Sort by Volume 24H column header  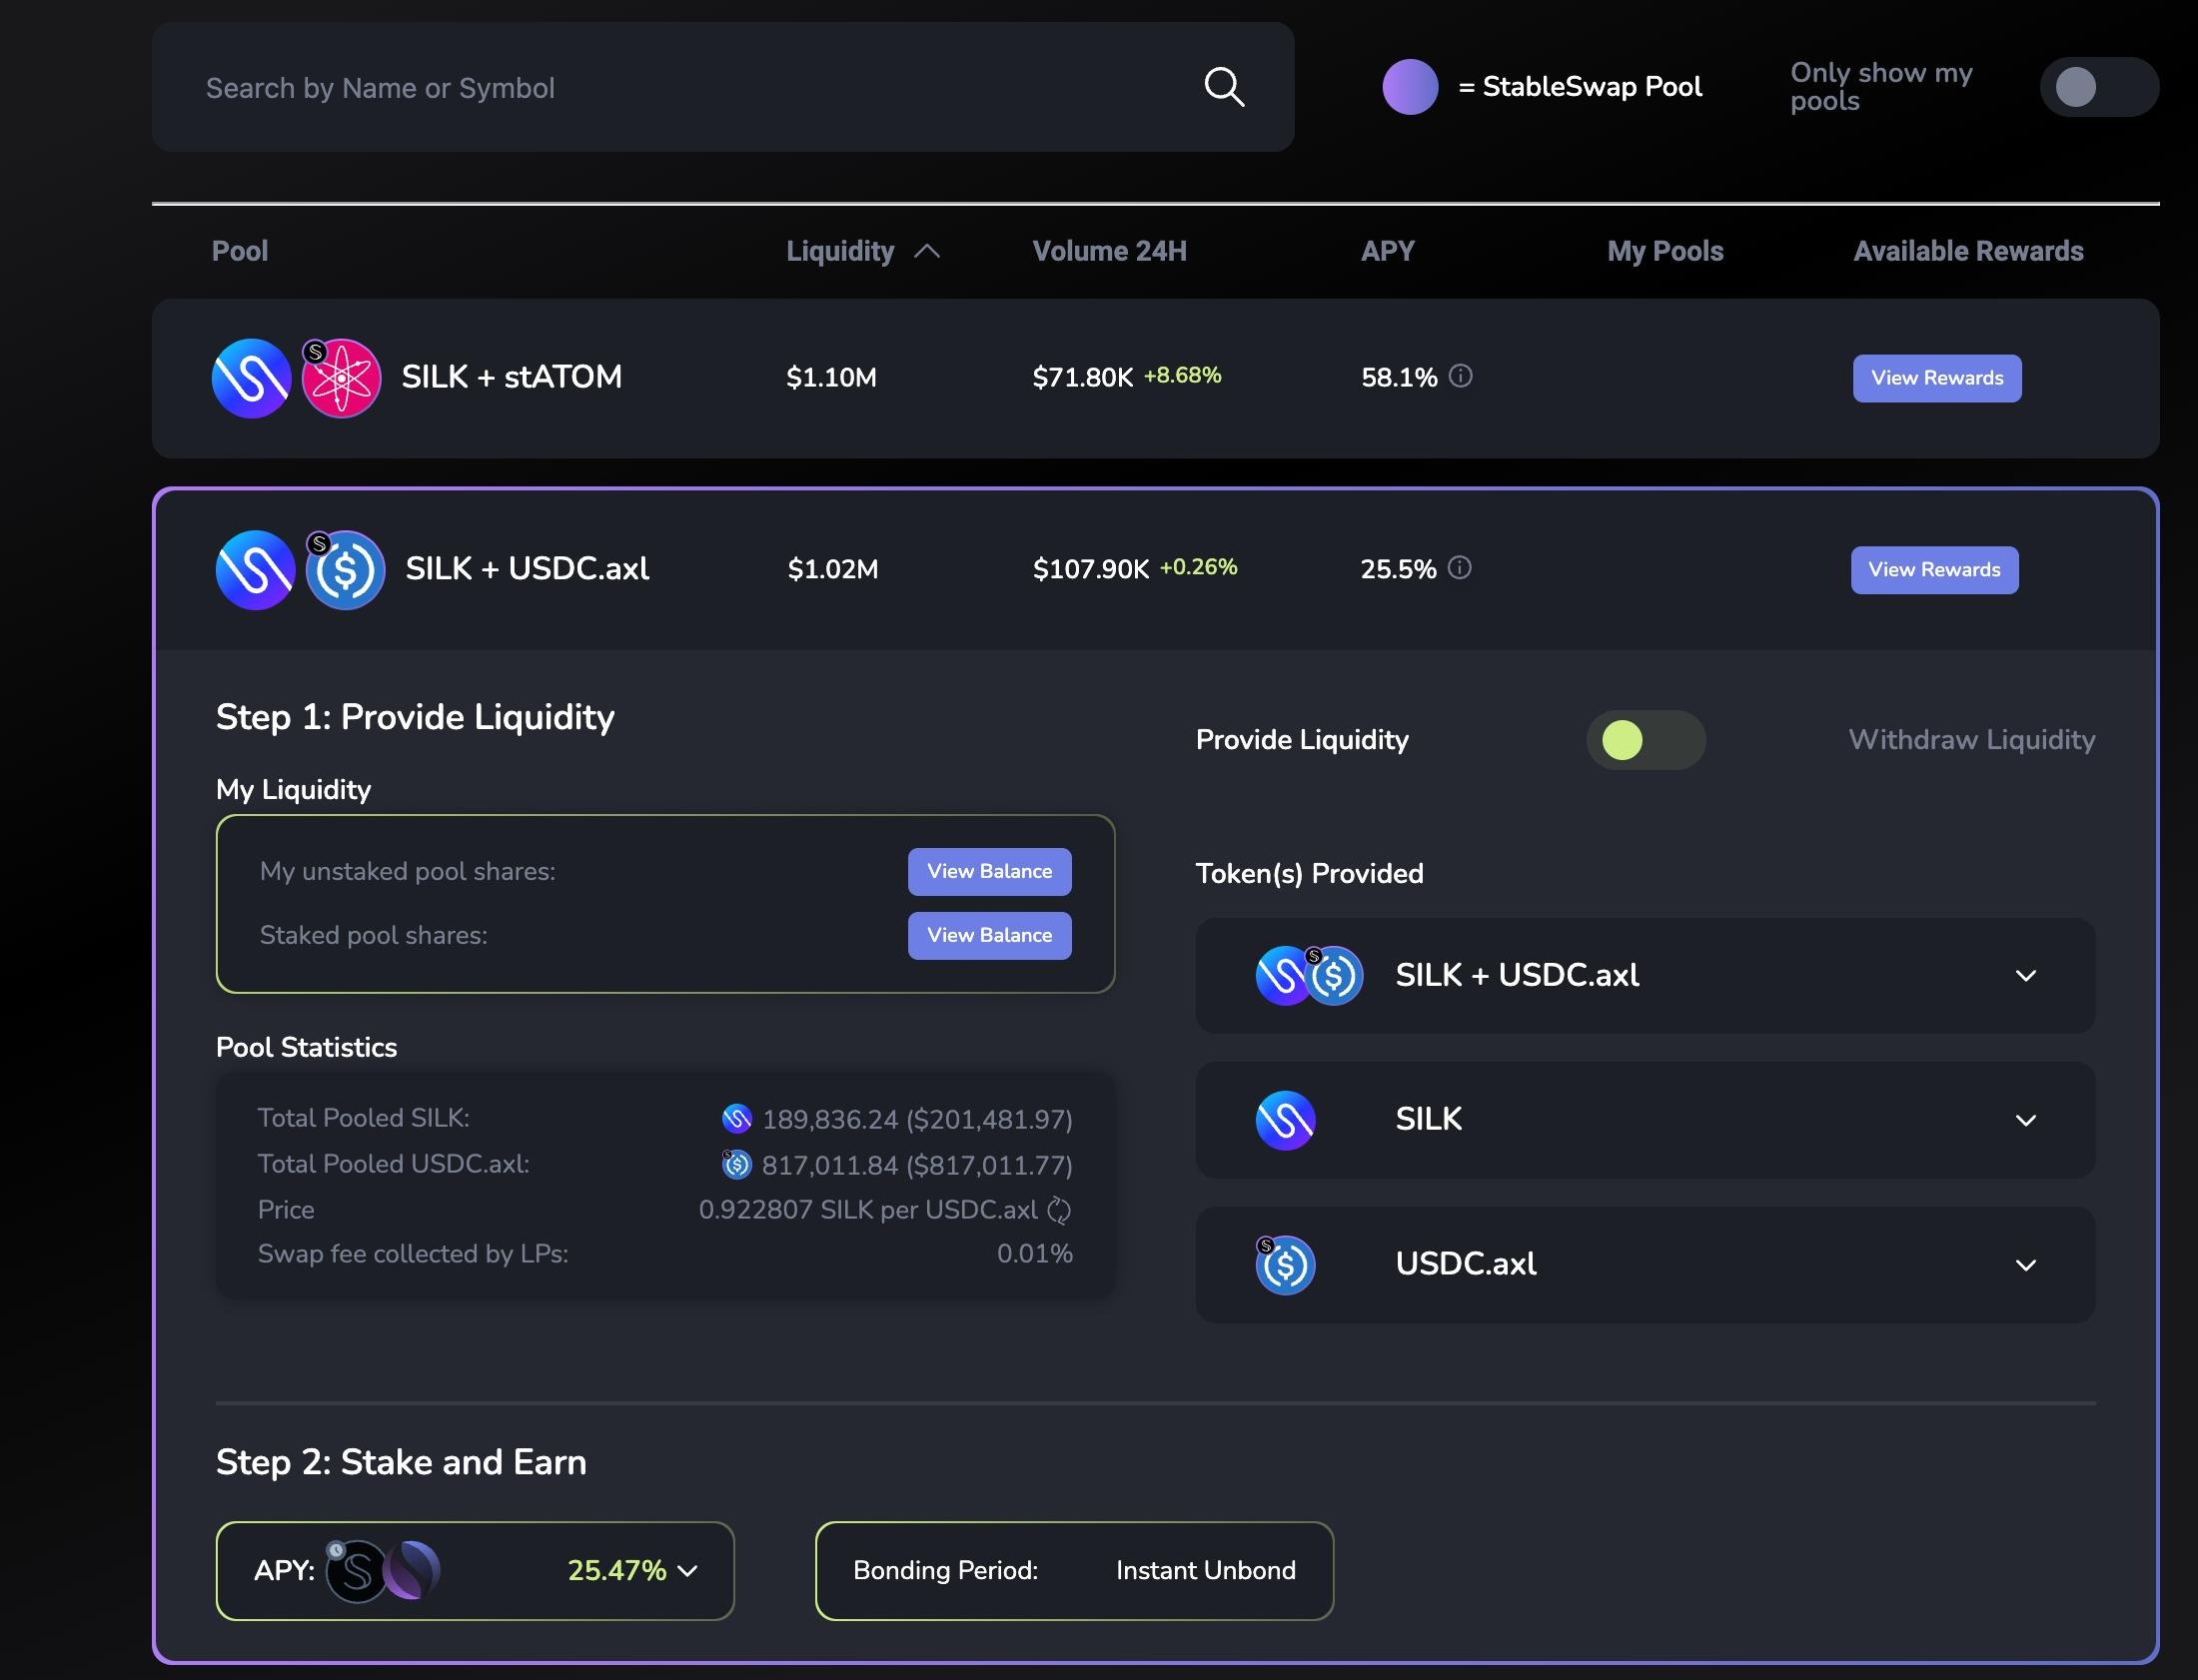(1109, 251)
